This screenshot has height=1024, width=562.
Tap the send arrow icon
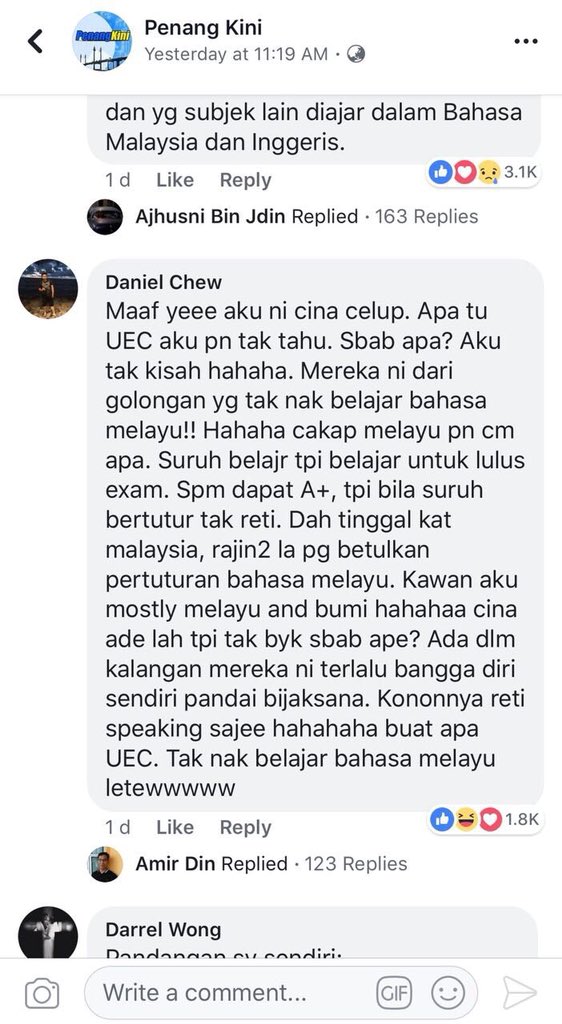click(520, 994)
